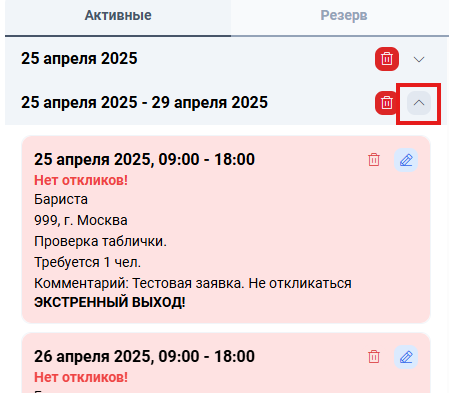Open the 25 апреля 2025, 09:00 - 18:00 heading
449x393 pixels.
point(144,159)
